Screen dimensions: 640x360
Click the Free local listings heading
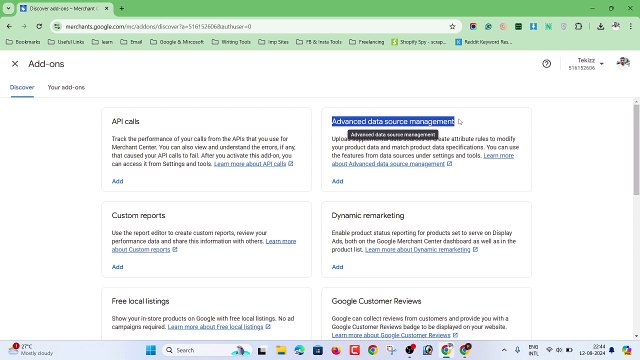click(140, 301)
